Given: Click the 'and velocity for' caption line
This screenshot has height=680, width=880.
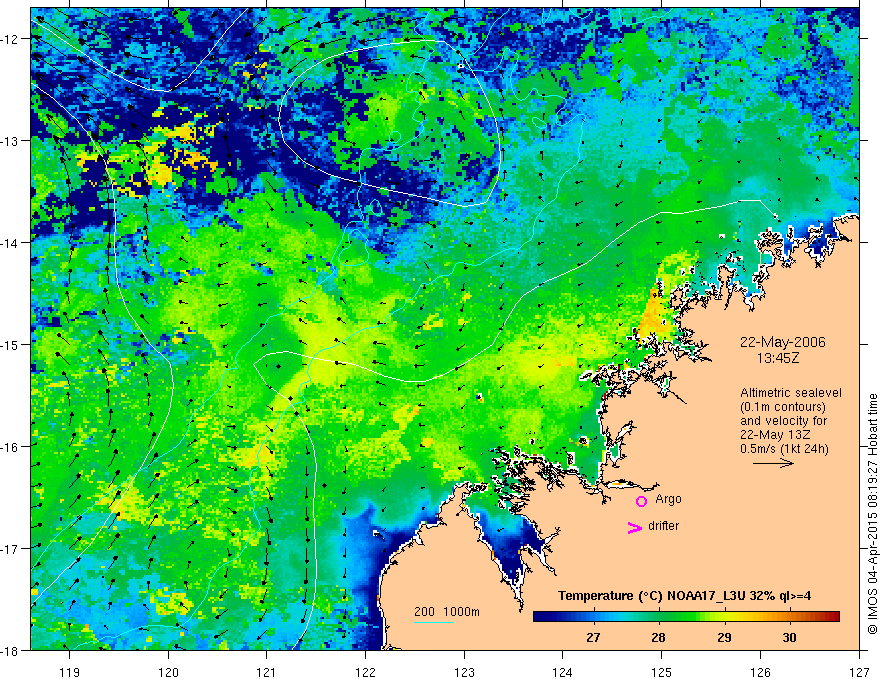Looking at the screenshot, I should point(783,421).
